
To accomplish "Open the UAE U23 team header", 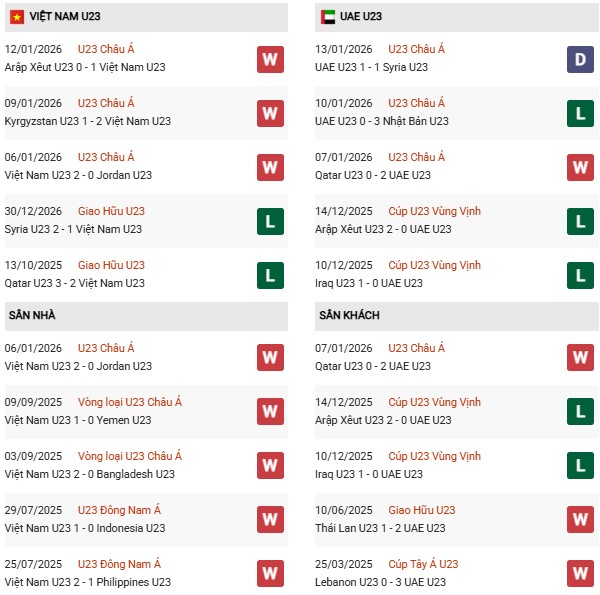I will click(360, 17).
